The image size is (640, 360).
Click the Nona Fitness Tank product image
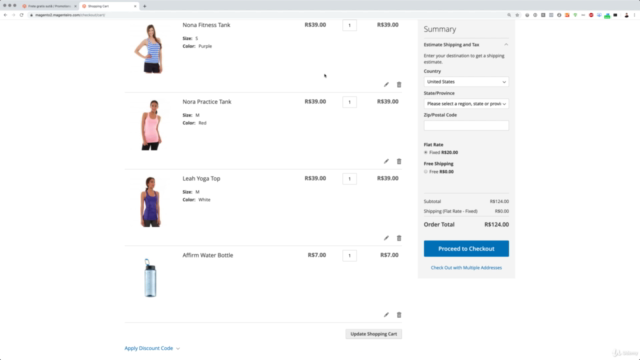click(x=150, y=49)
